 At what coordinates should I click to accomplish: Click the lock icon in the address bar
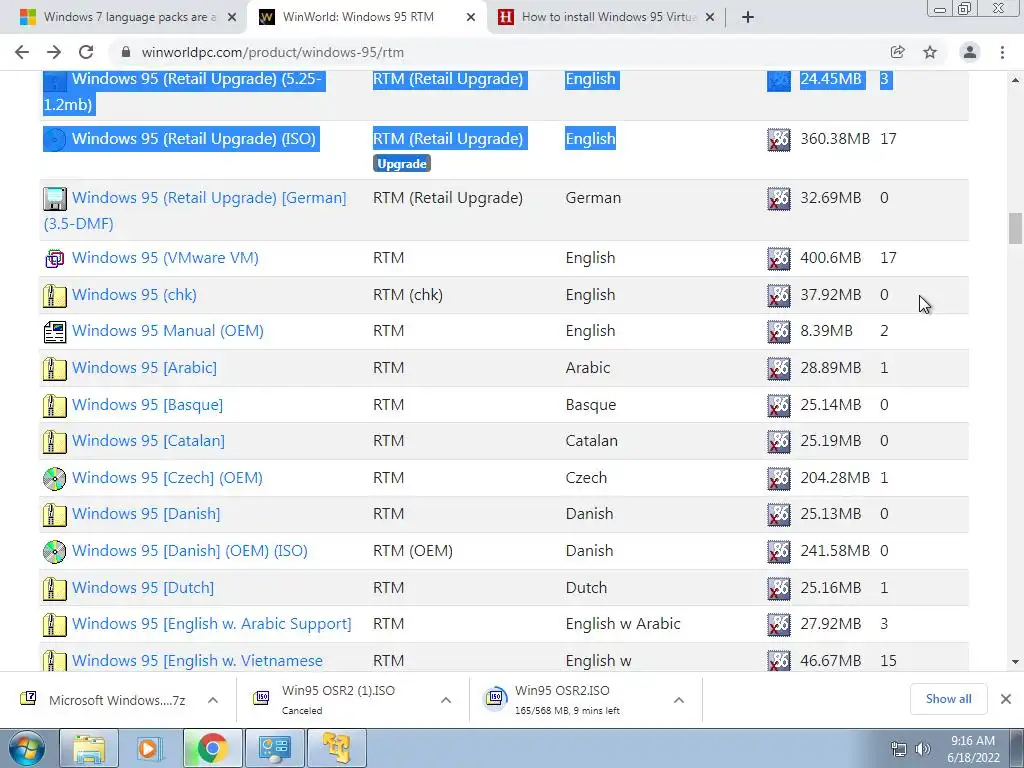pos(127,52)
